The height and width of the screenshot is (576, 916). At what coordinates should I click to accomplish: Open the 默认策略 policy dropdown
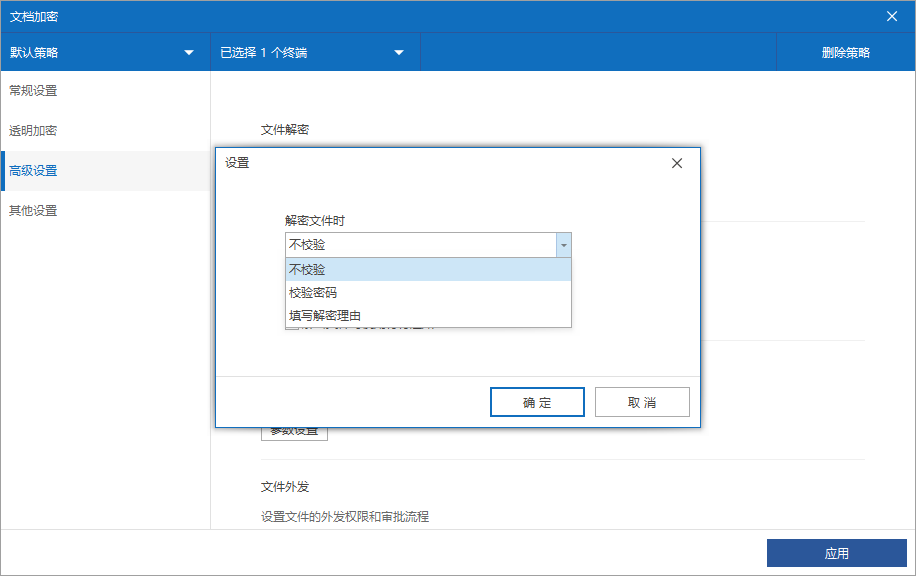coord(105,53)
